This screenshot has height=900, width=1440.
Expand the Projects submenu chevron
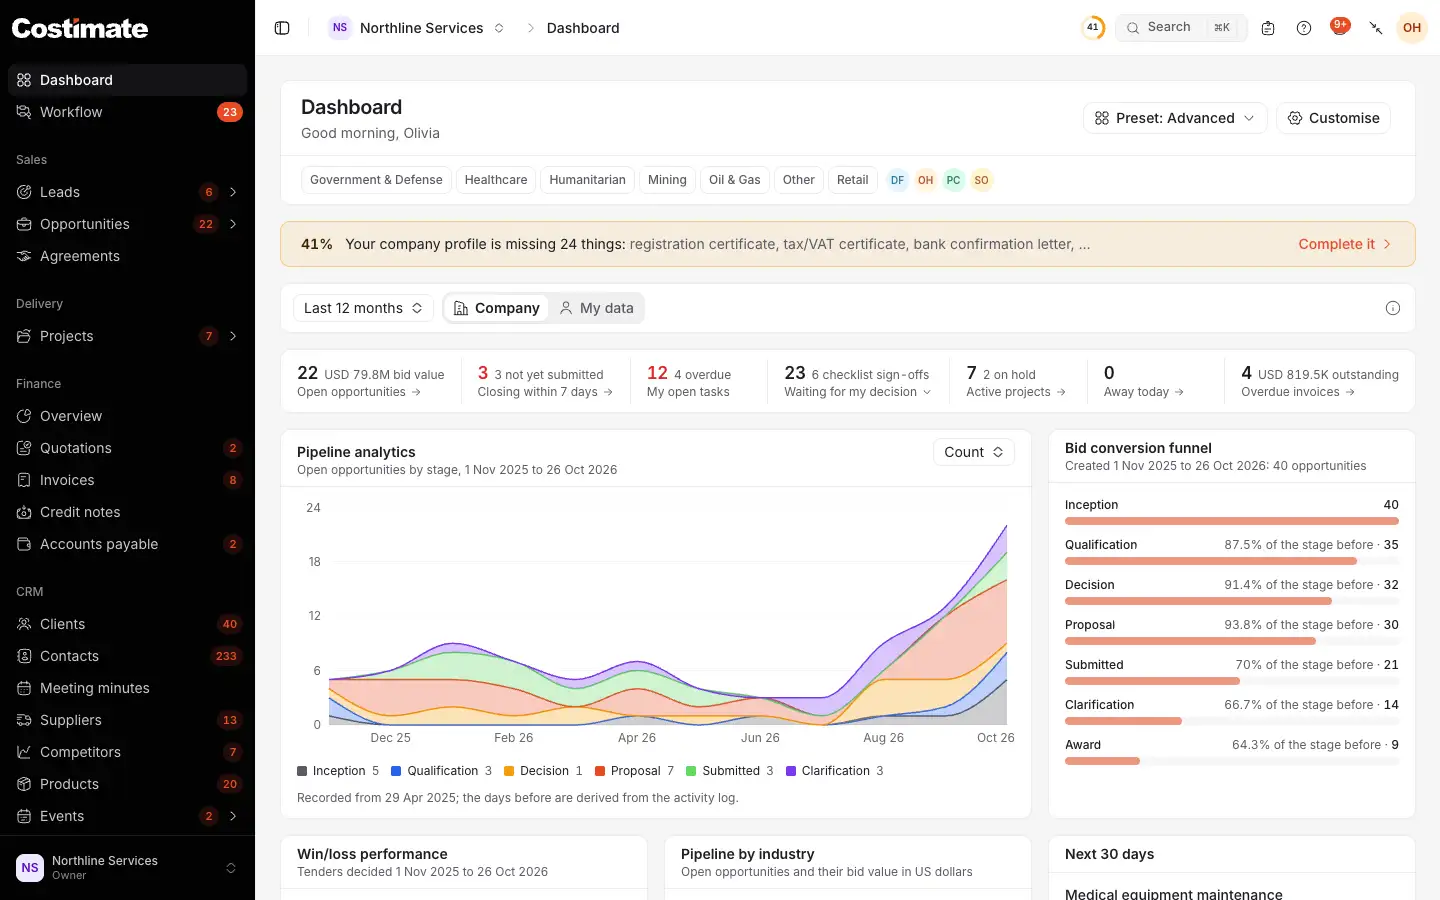pos(233,336)
